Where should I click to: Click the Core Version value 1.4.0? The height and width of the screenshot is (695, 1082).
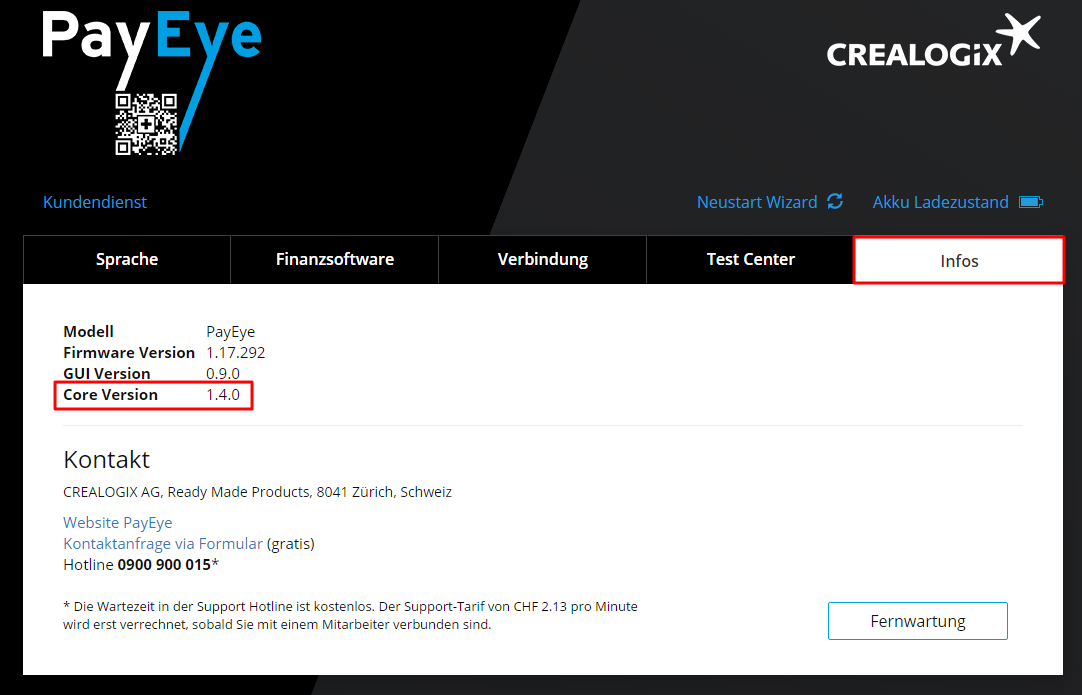223,395
